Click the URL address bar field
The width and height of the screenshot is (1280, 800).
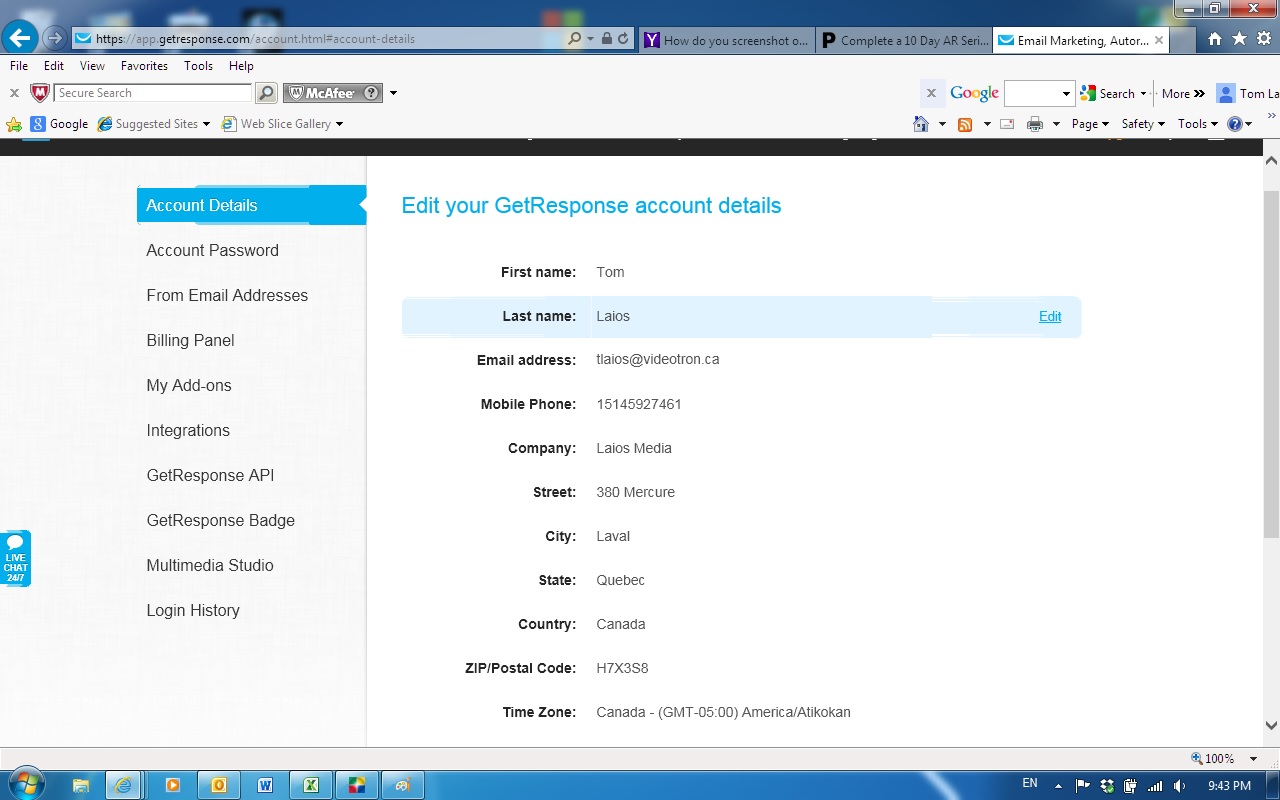point(320,39)
